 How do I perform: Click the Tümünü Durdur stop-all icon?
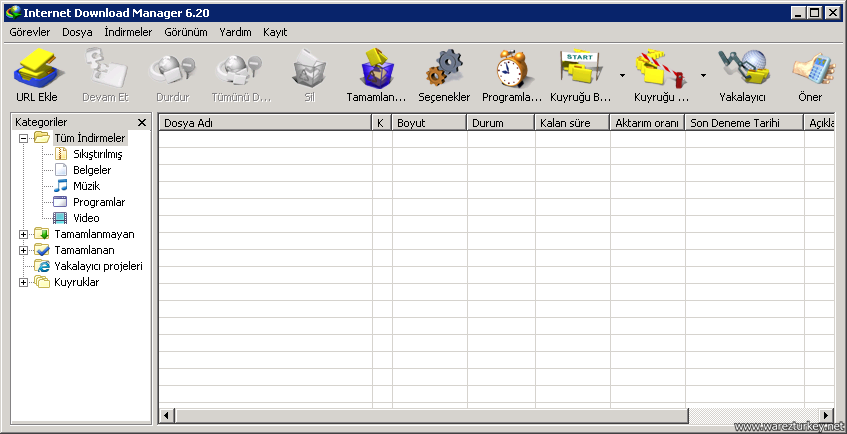coord(240,69)
